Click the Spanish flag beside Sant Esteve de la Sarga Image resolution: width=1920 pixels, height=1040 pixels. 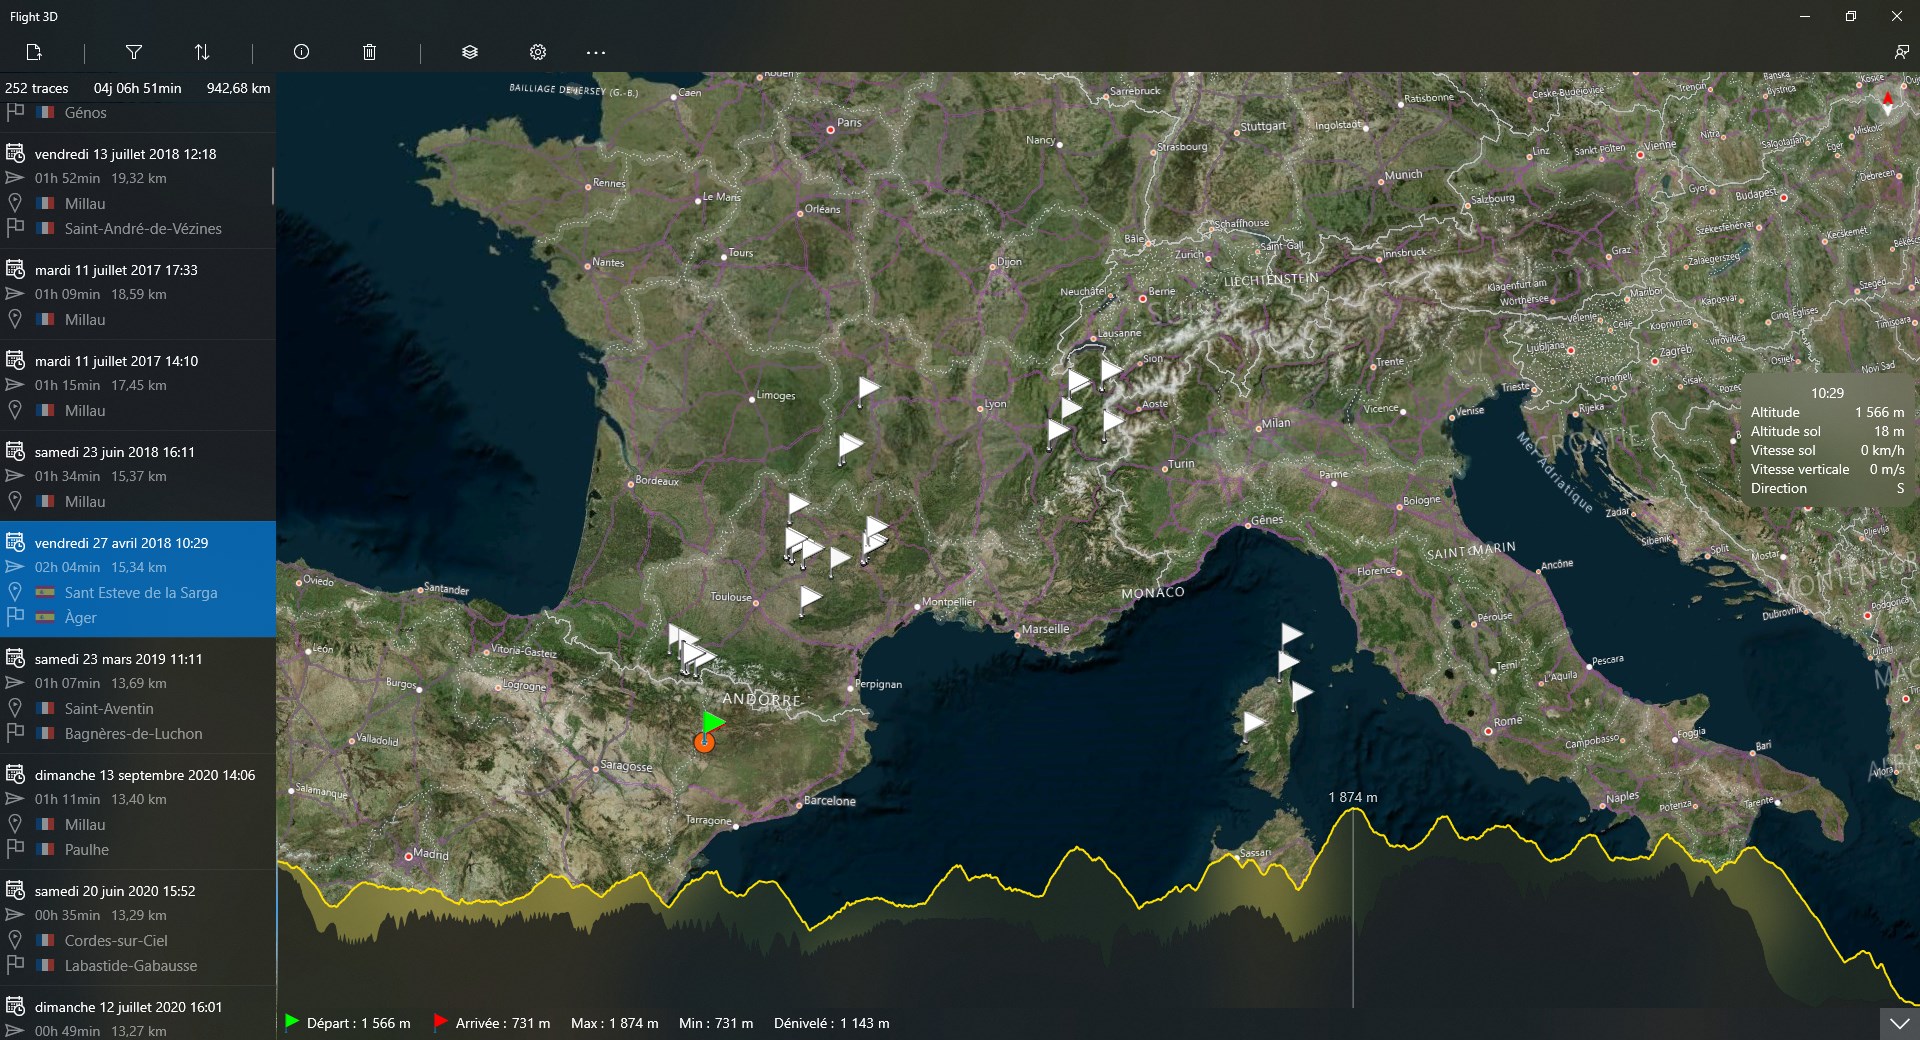coord(45,592)
